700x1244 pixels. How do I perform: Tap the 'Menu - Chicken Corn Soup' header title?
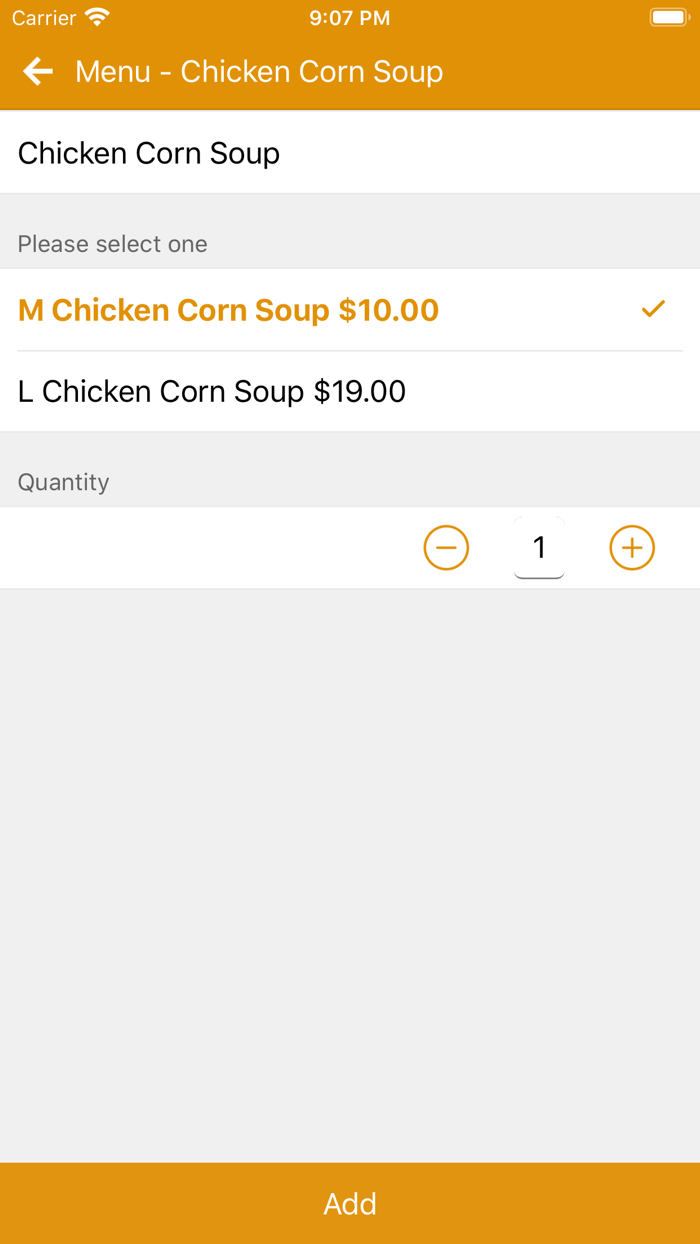click(259, 71)
